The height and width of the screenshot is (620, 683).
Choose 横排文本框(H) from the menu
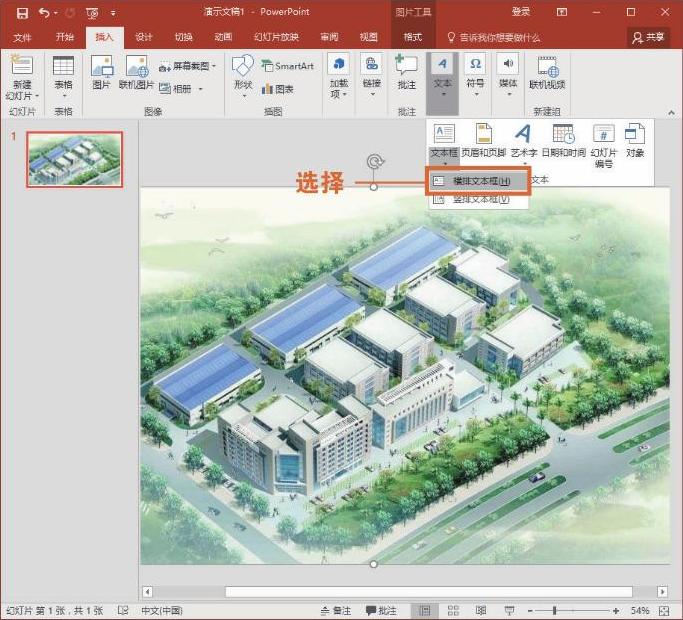tap(478, 180)
